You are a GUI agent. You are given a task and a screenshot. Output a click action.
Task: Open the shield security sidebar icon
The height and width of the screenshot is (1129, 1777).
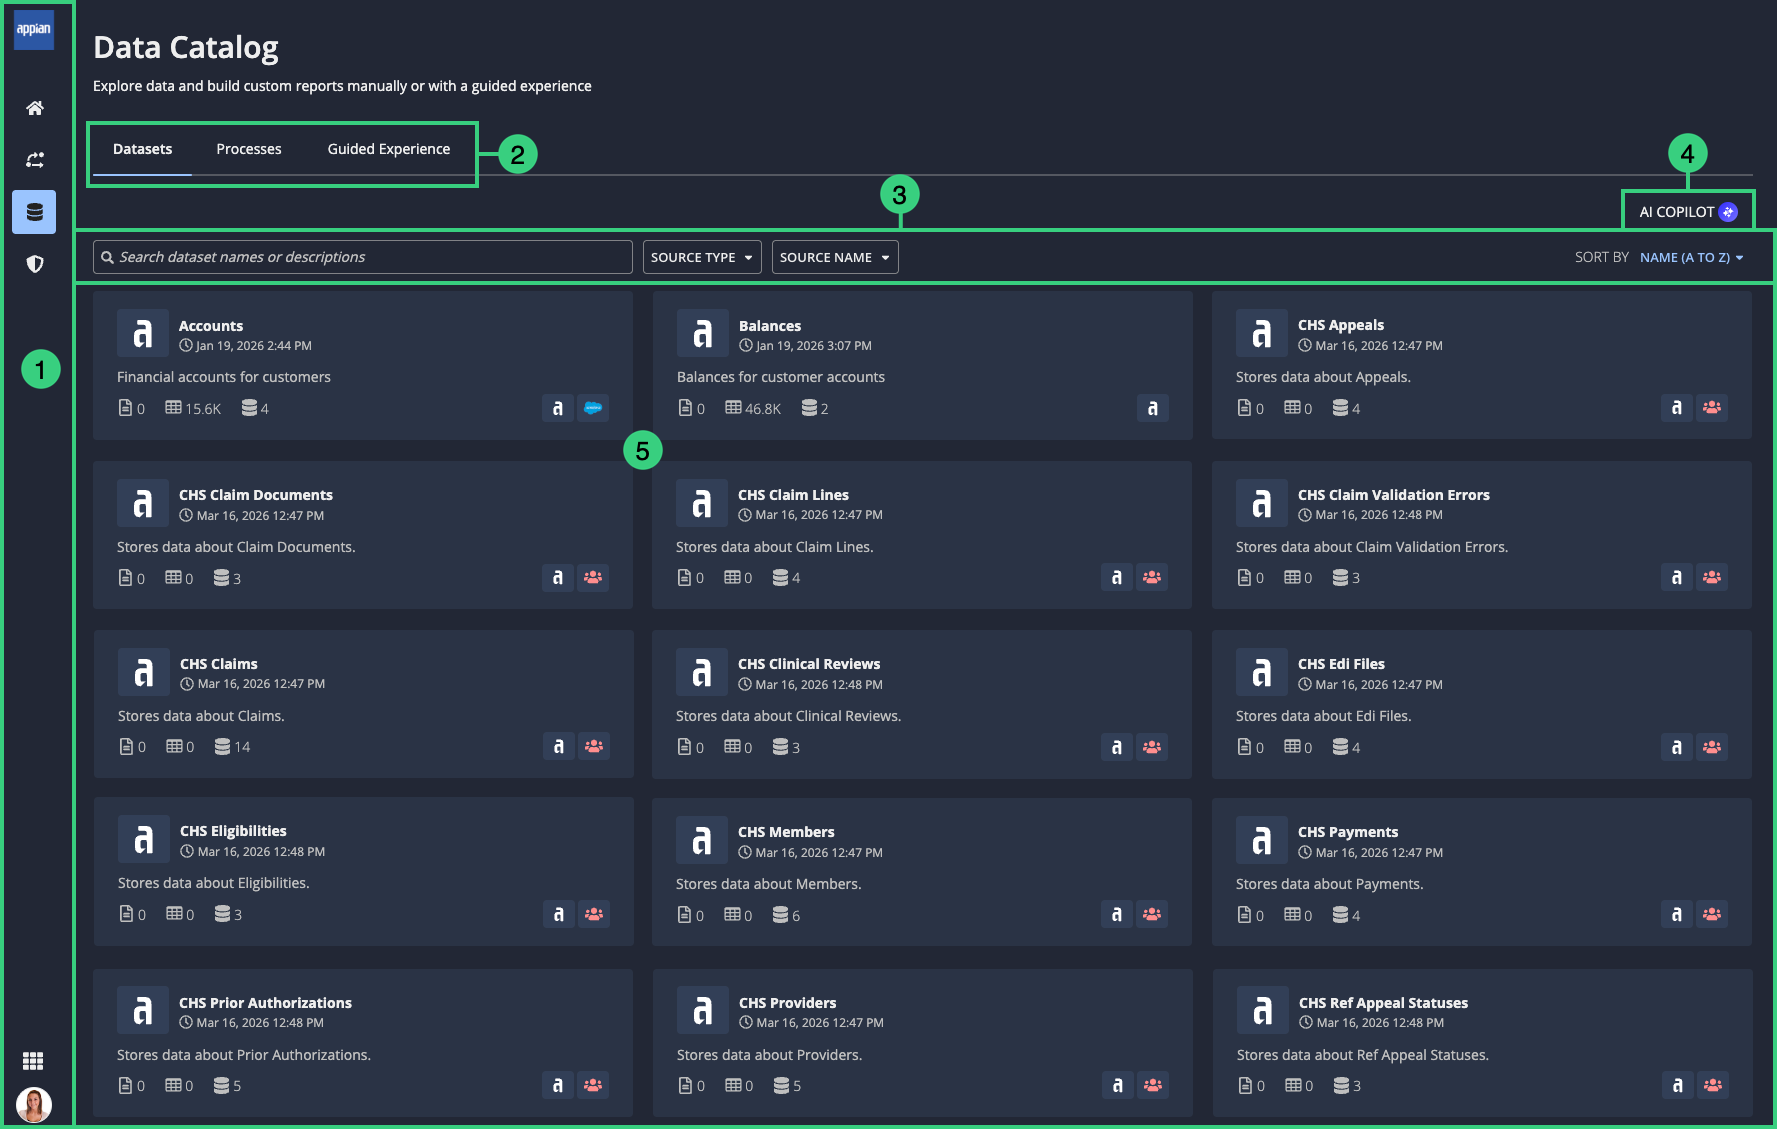pyautogui.click(x=34, y=264)
